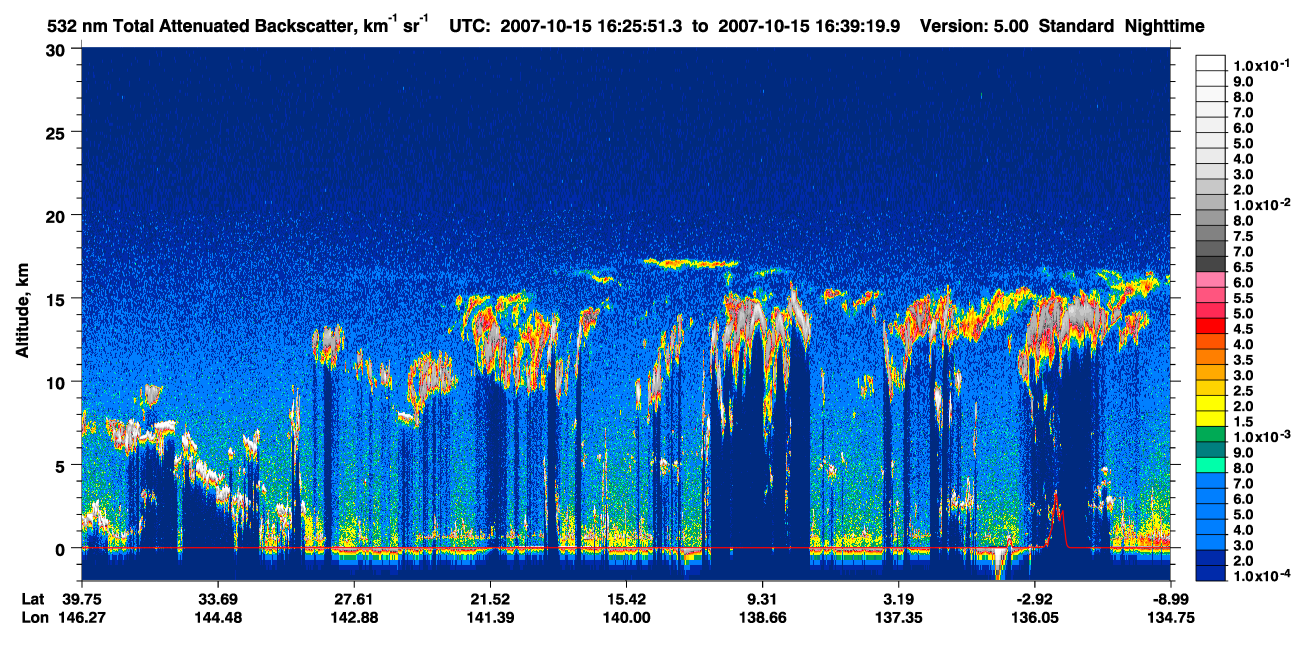
Task: Click longitude value '141.39'
Action: [x=490, y=617]
